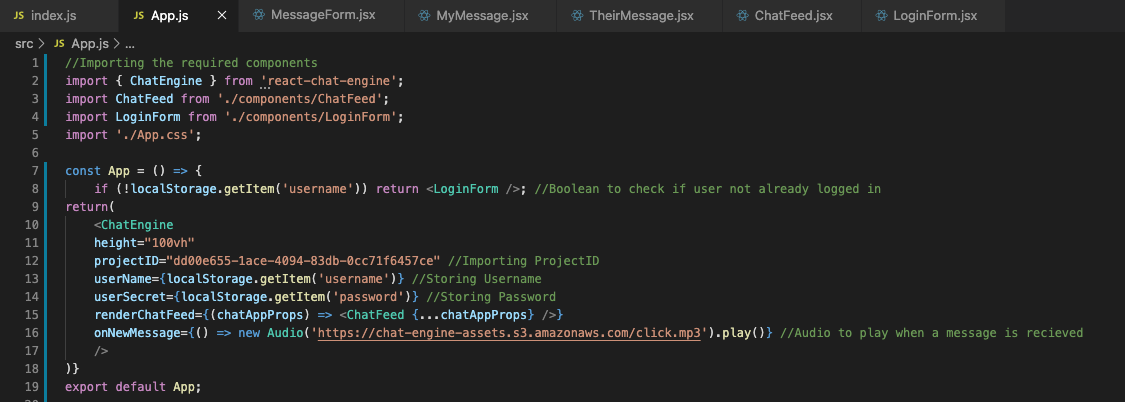Go to the ChatFeed.jsx tab
The image size is (1125, 402).
pos(791,15)
